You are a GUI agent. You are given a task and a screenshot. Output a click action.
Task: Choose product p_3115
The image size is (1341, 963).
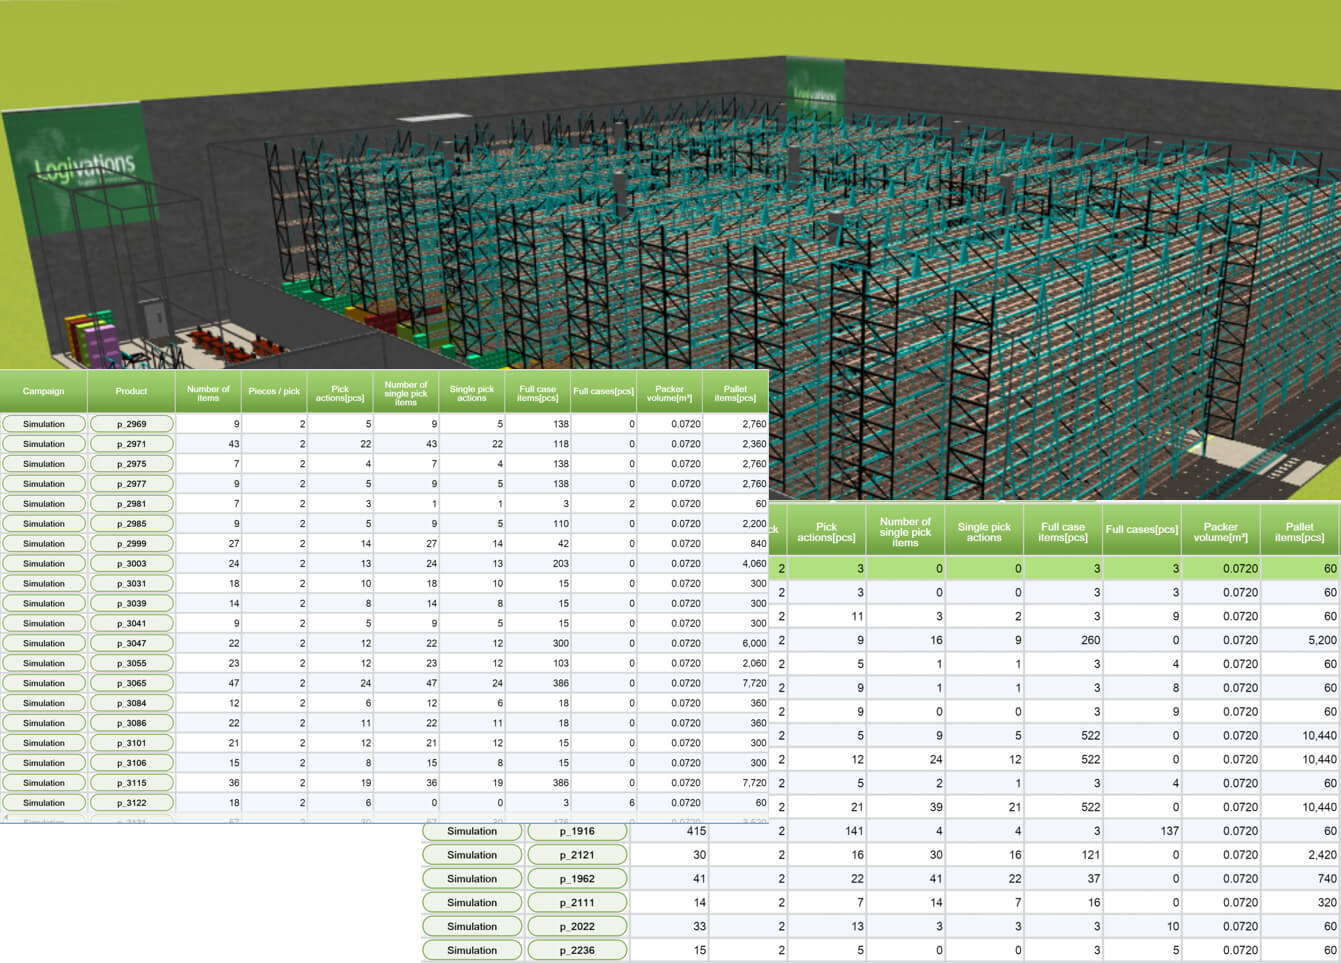(x=131, y=783)
